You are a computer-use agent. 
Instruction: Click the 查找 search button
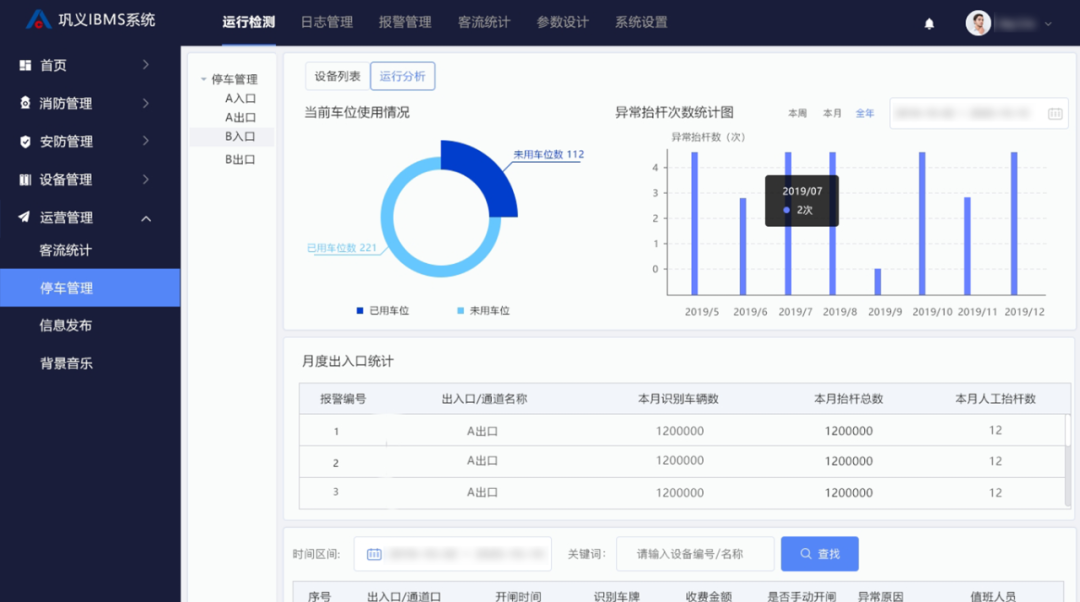(x=820, y=554)
